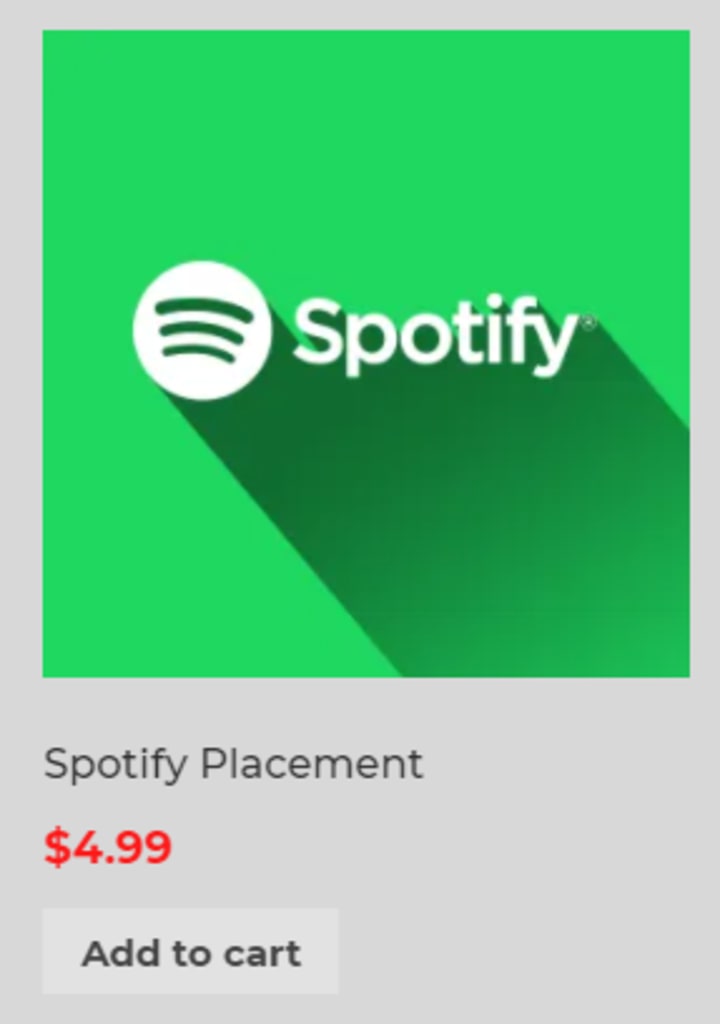Click the Spotify wordmark text in image
The height and width of the screenshot is (1024, 720).
(436, 336)
